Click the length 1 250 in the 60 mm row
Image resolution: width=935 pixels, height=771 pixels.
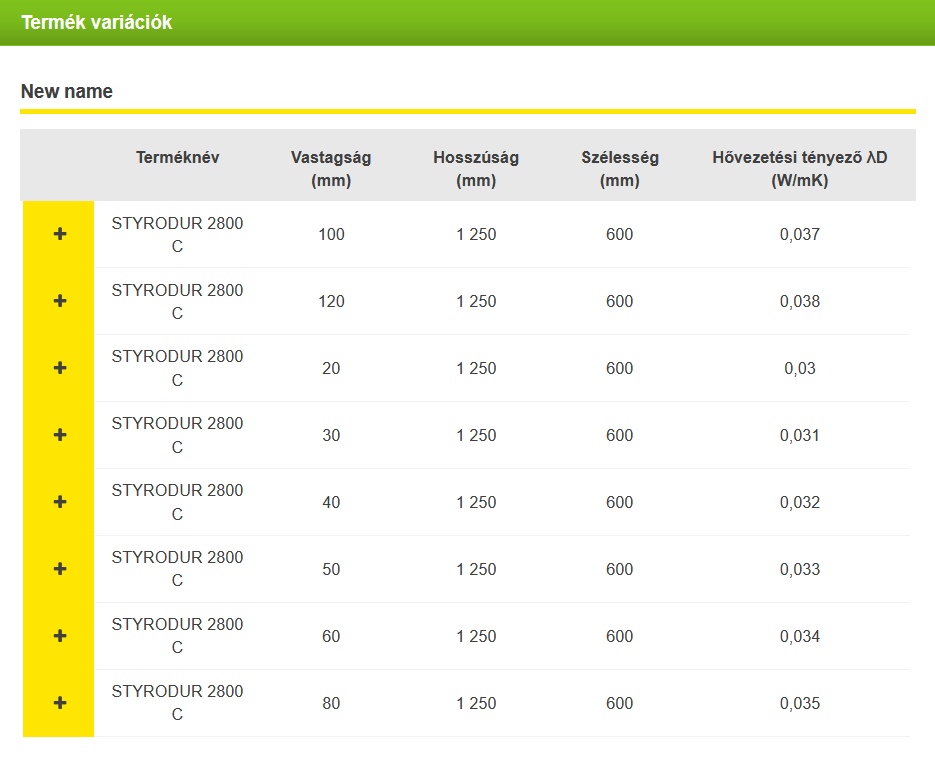point(476,636)
